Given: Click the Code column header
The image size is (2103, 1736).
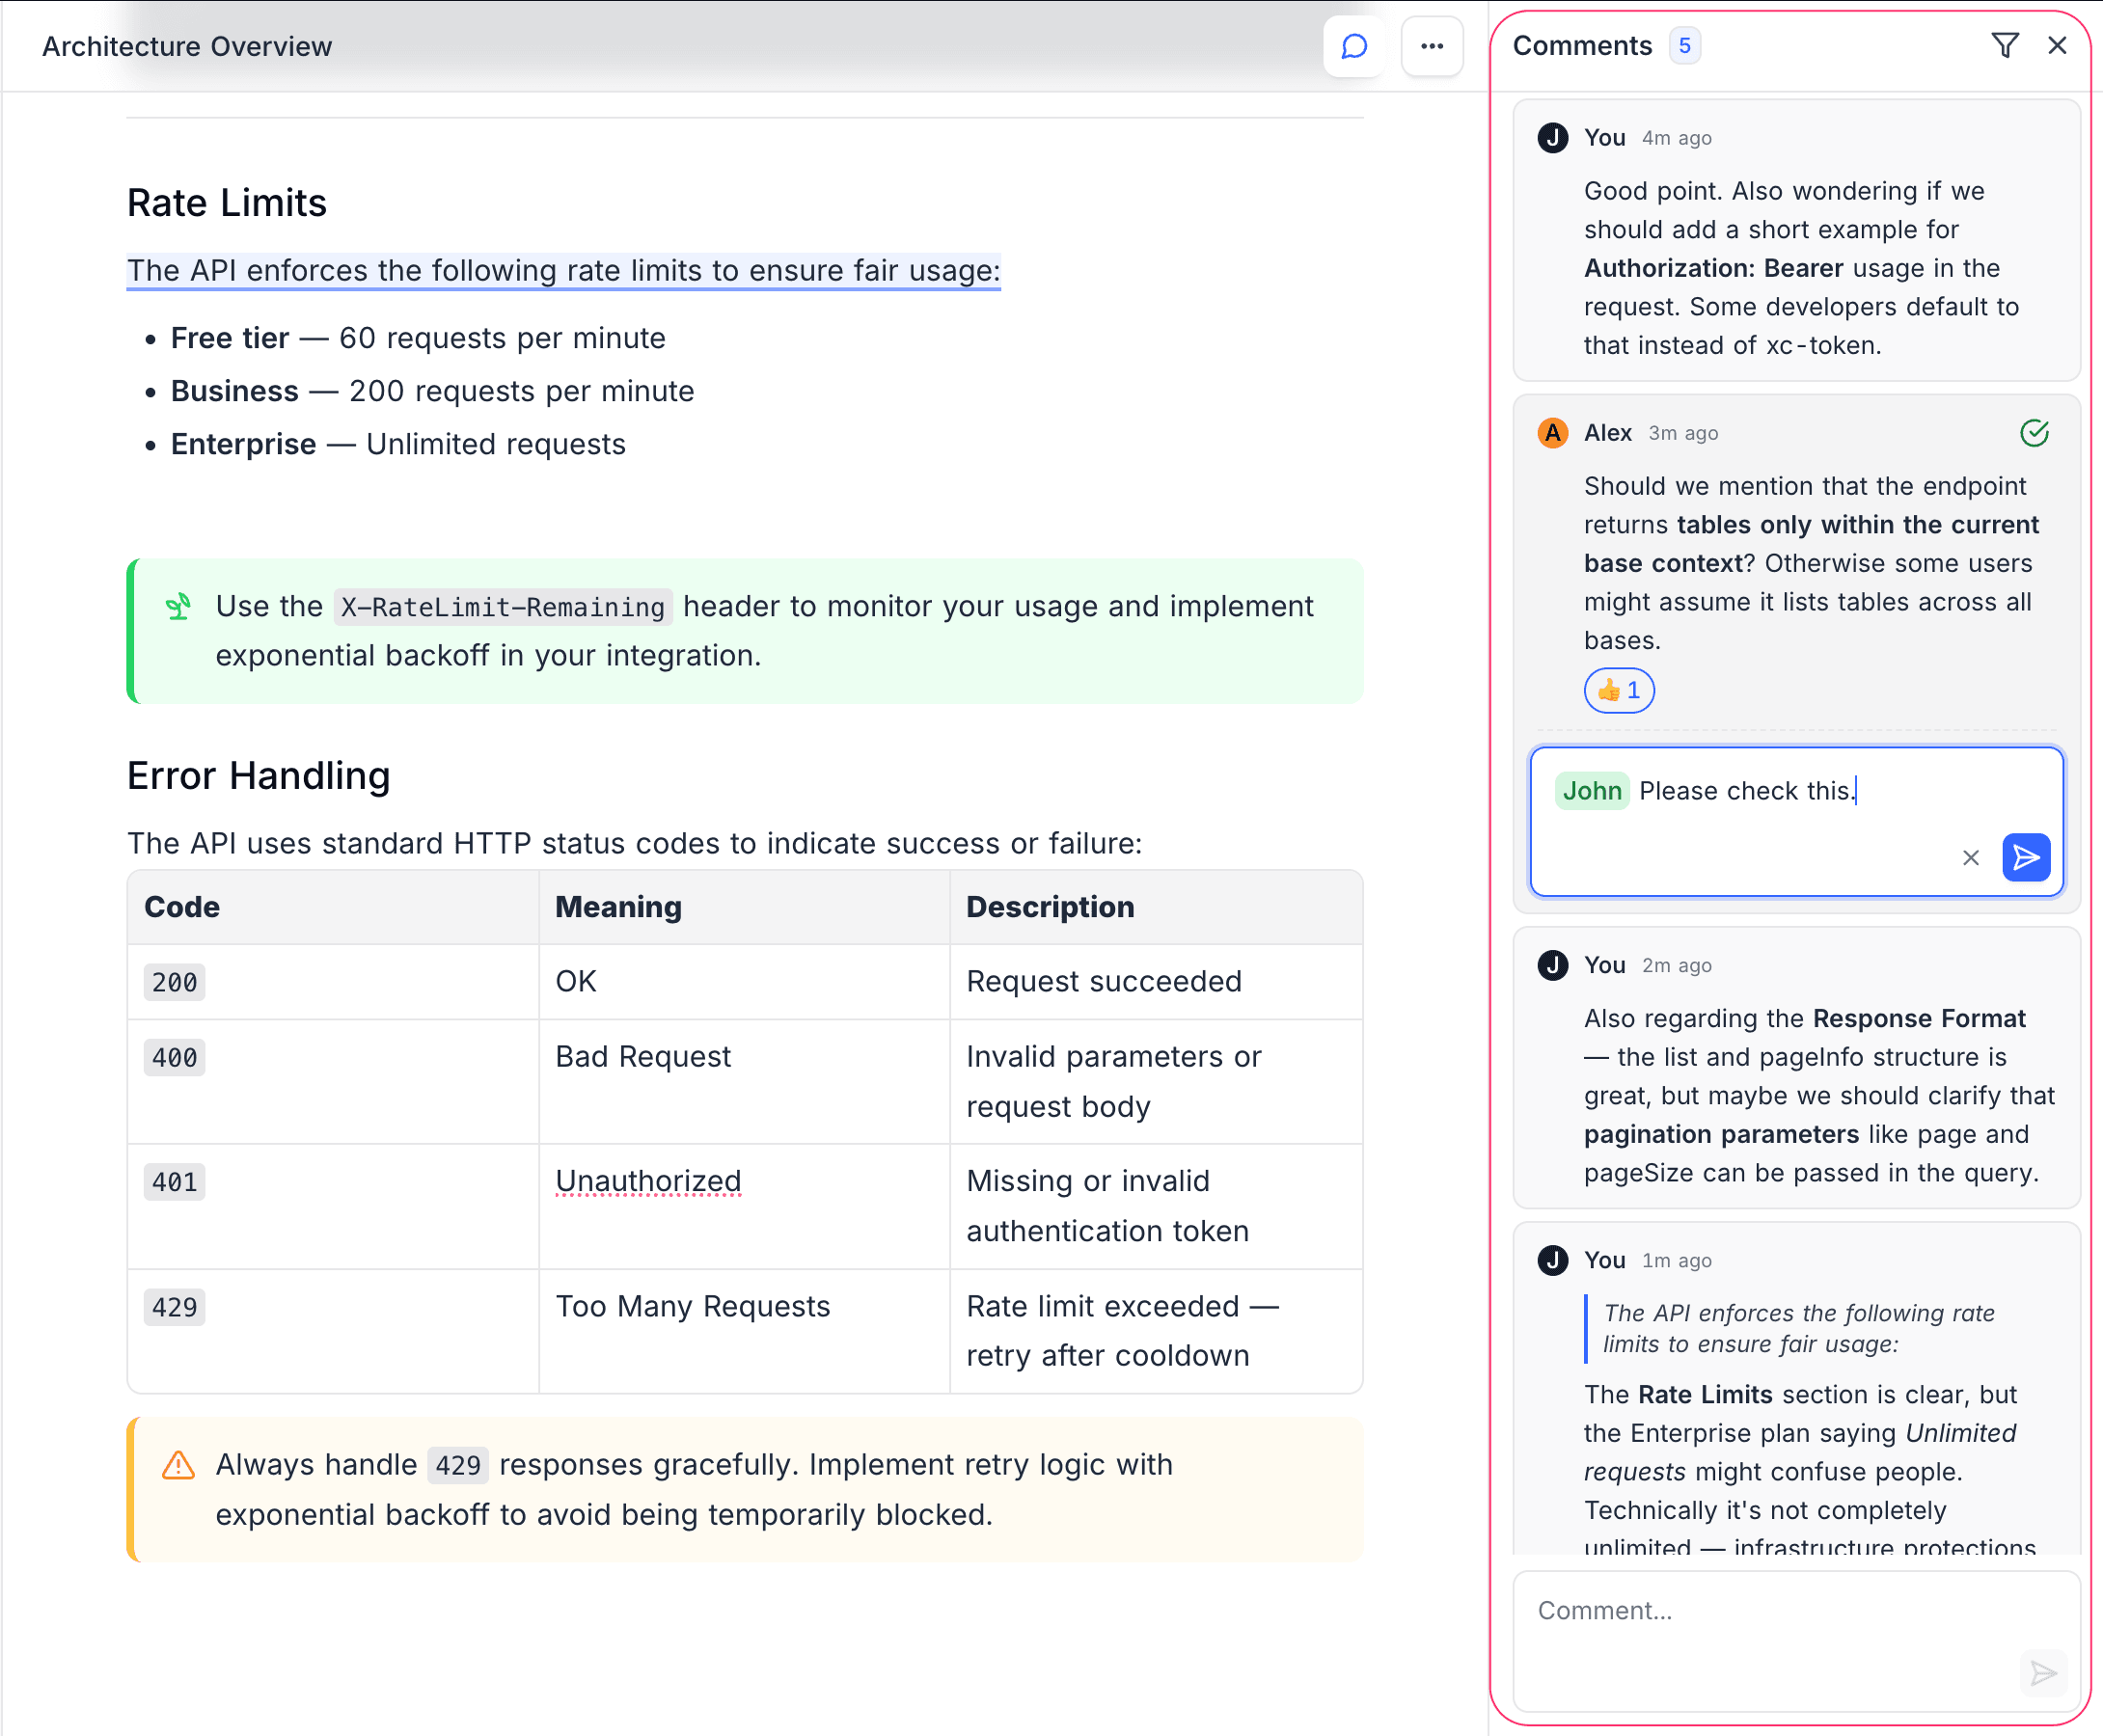Looking at the screenshot, I should [x=182, y=907].
